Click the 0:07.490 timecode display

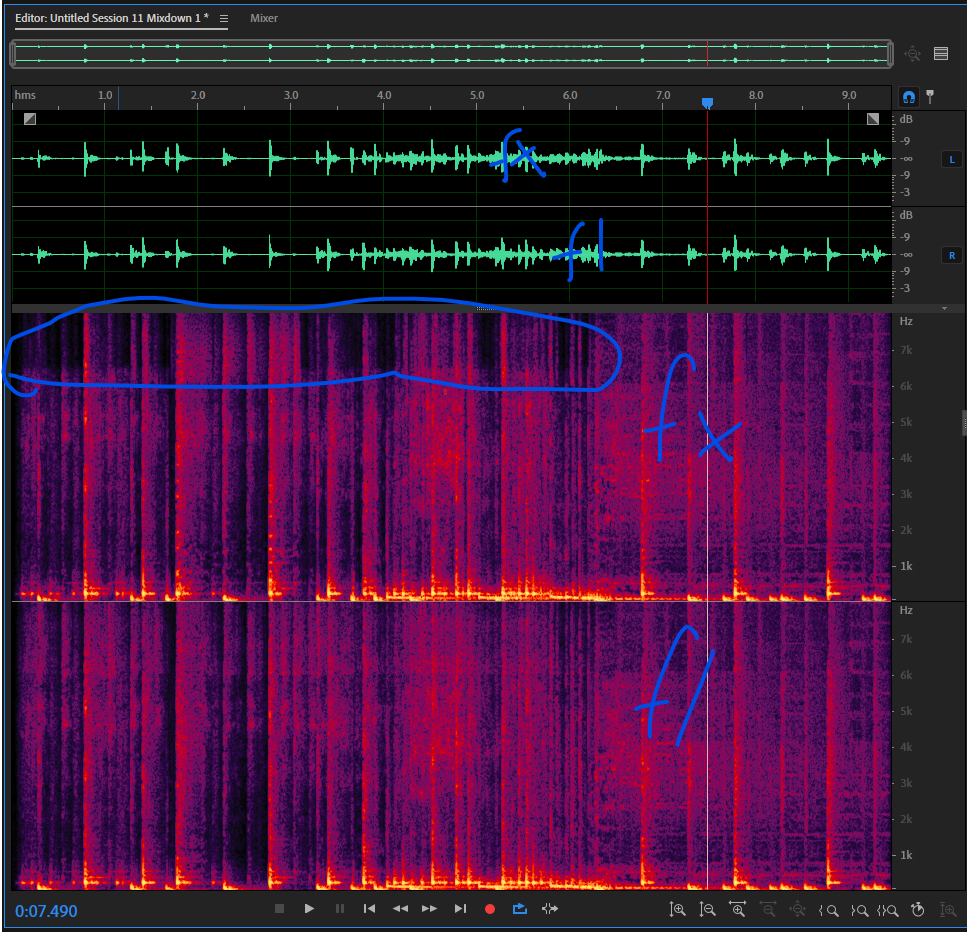click(x=46, y=911)
